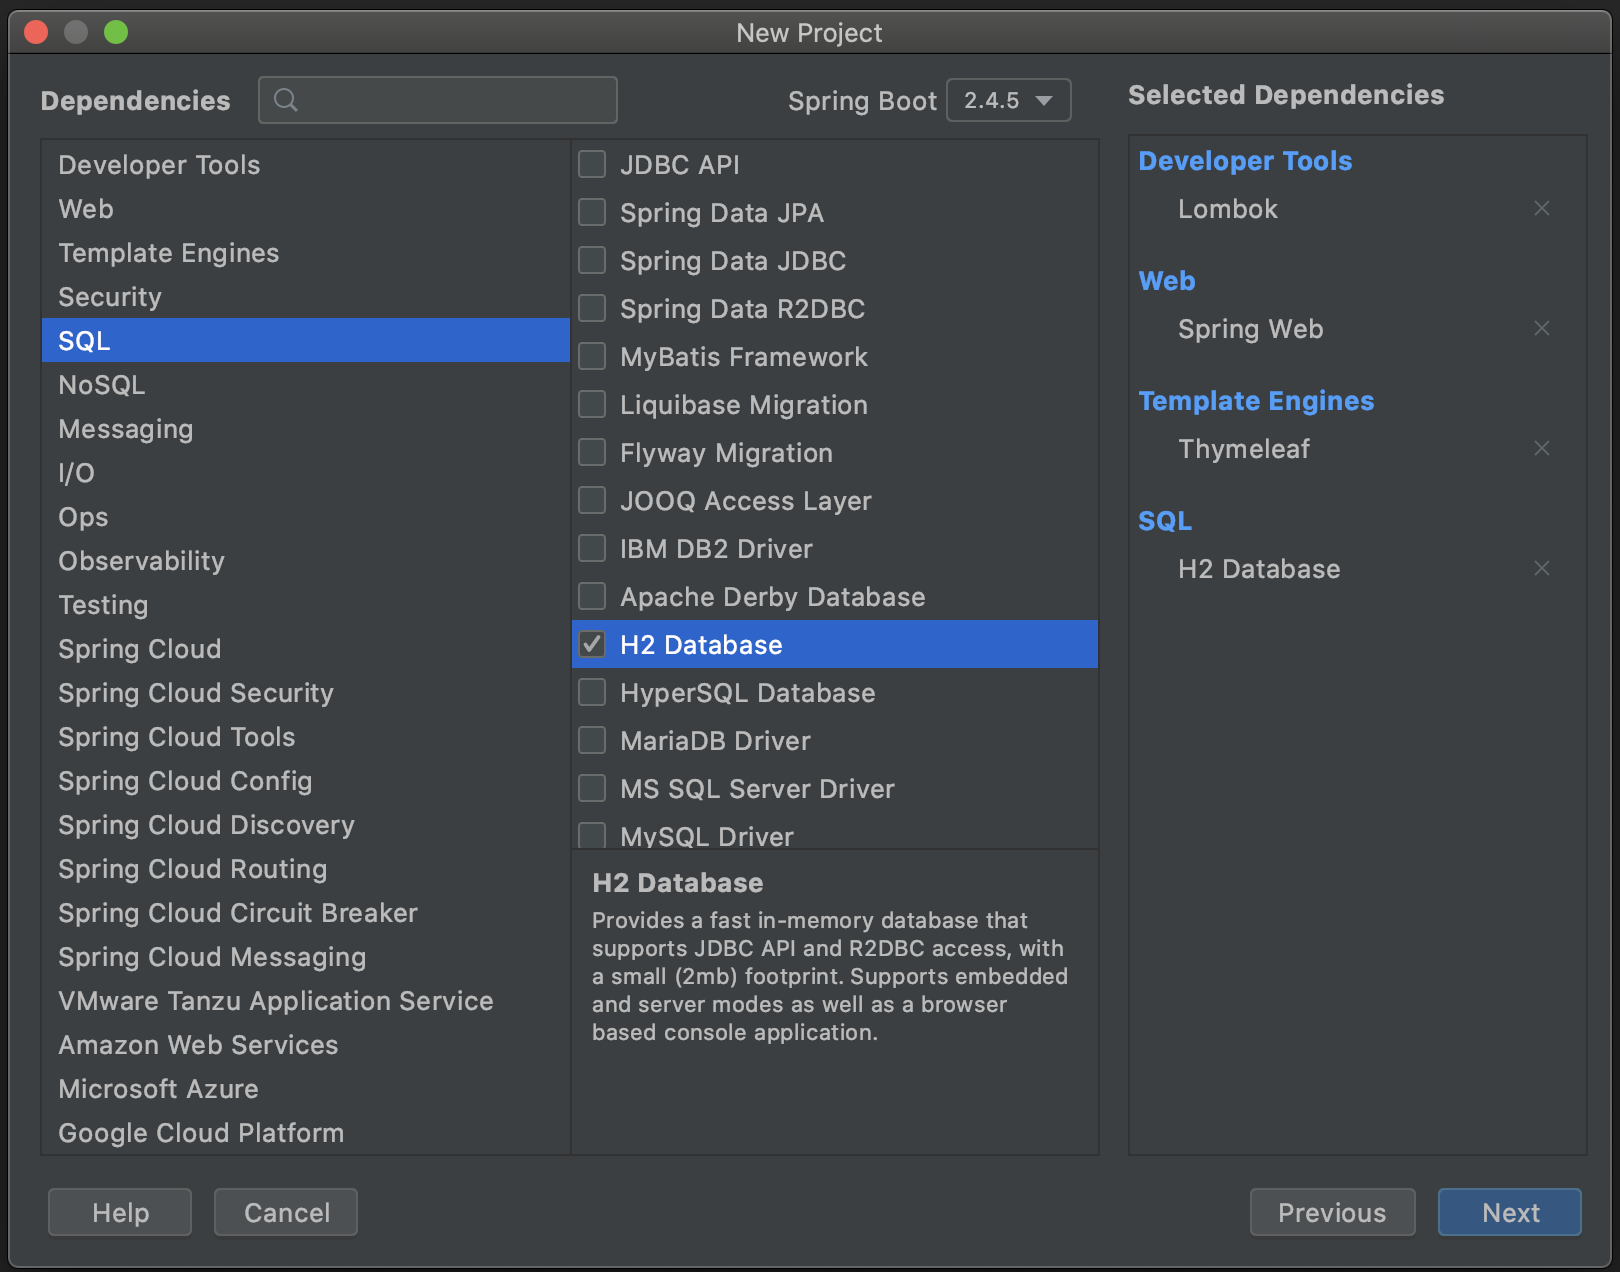The image size is (1620, 1272).
Task: Tick MS SQL Server Driver
Action: [592, 788]
